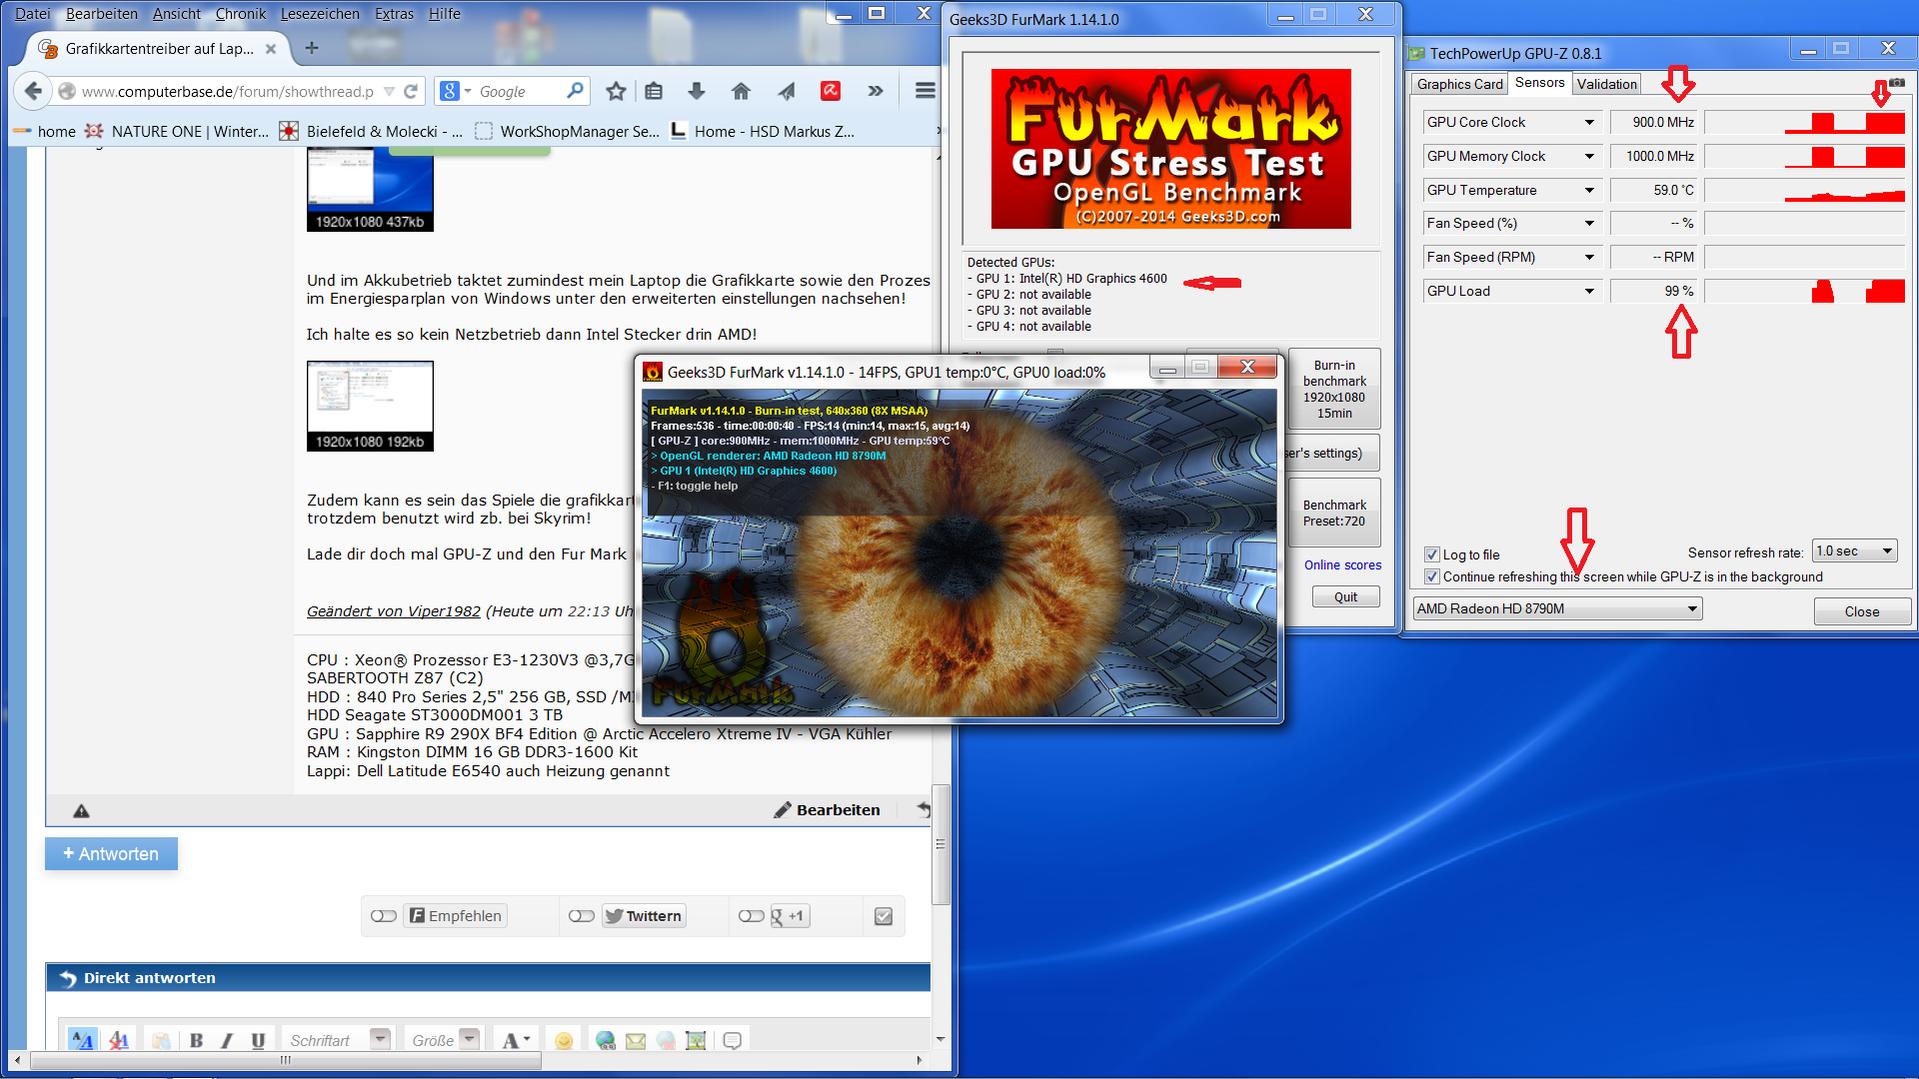Click the Antworten reply button

pyautogui.click(x=111, y=854)
